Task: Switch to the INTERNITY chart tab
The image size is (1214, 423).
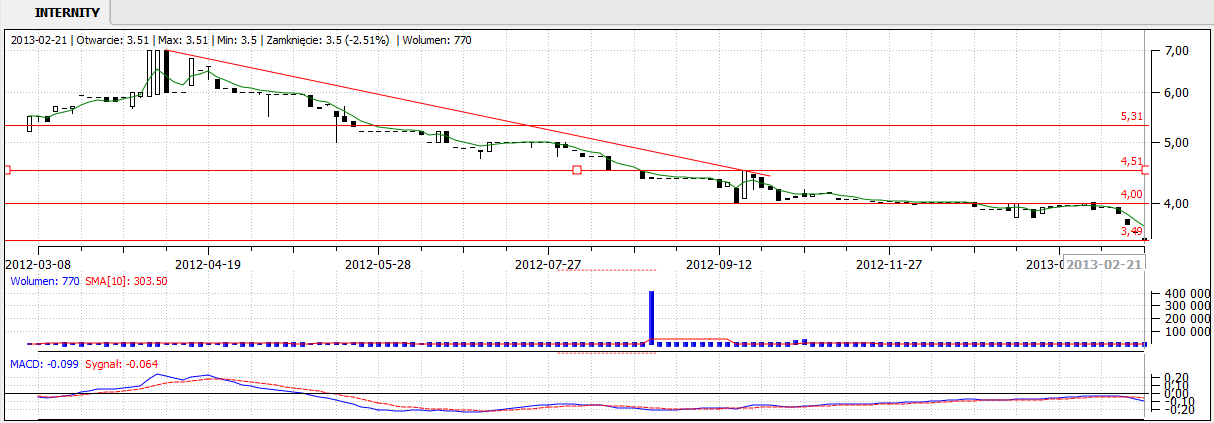Action: [66, 13]
